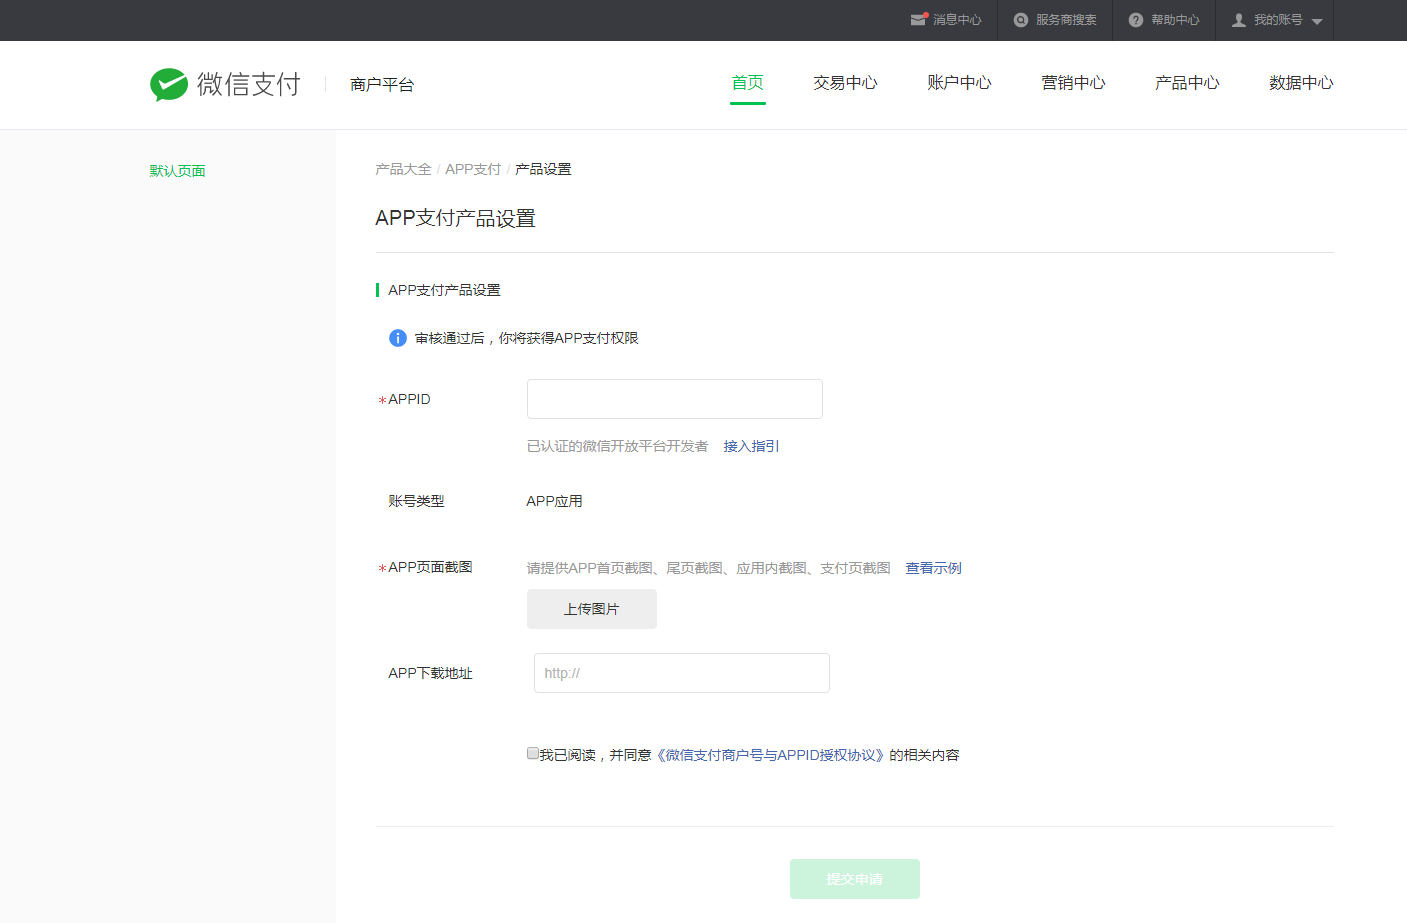Click the 商户平台 label in header
The image size is (1407, 923).
click(382, 85)
